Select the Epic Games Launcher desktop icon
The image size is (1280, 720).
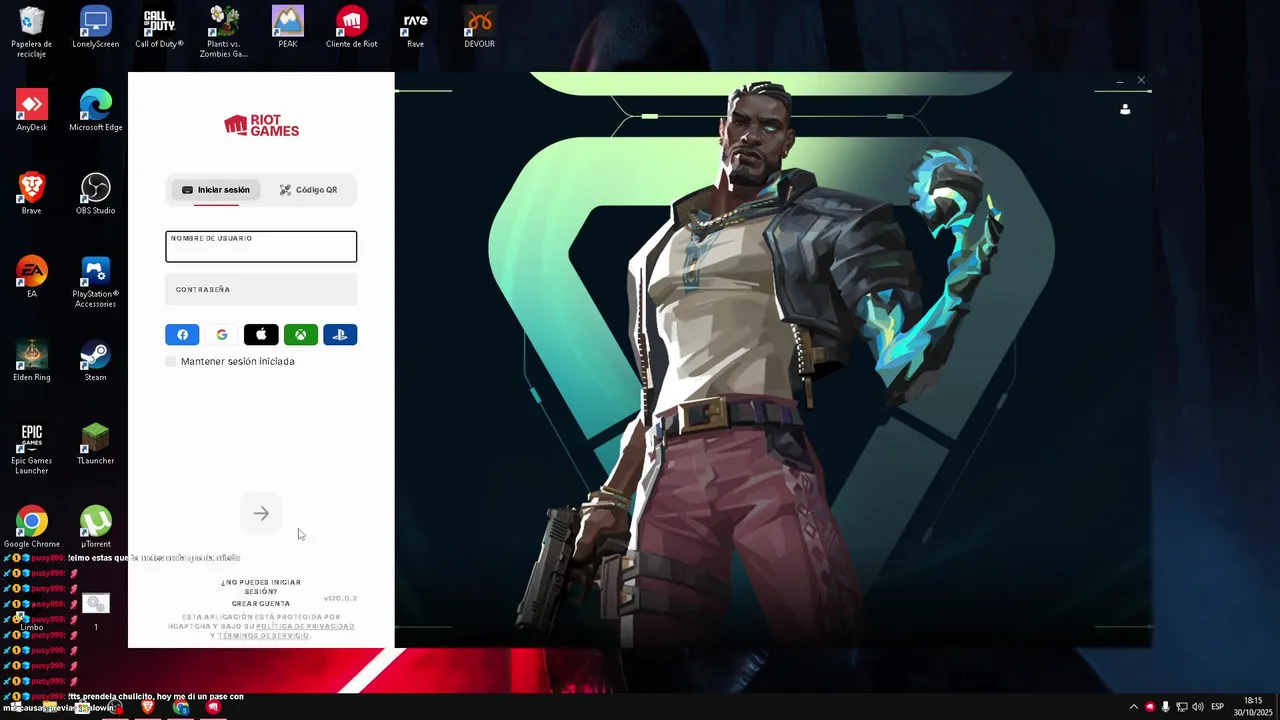point(32,449)
